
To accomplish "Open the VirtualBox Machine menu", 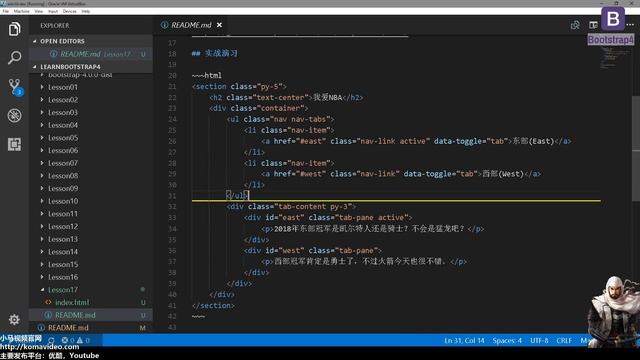I will 22,11.
